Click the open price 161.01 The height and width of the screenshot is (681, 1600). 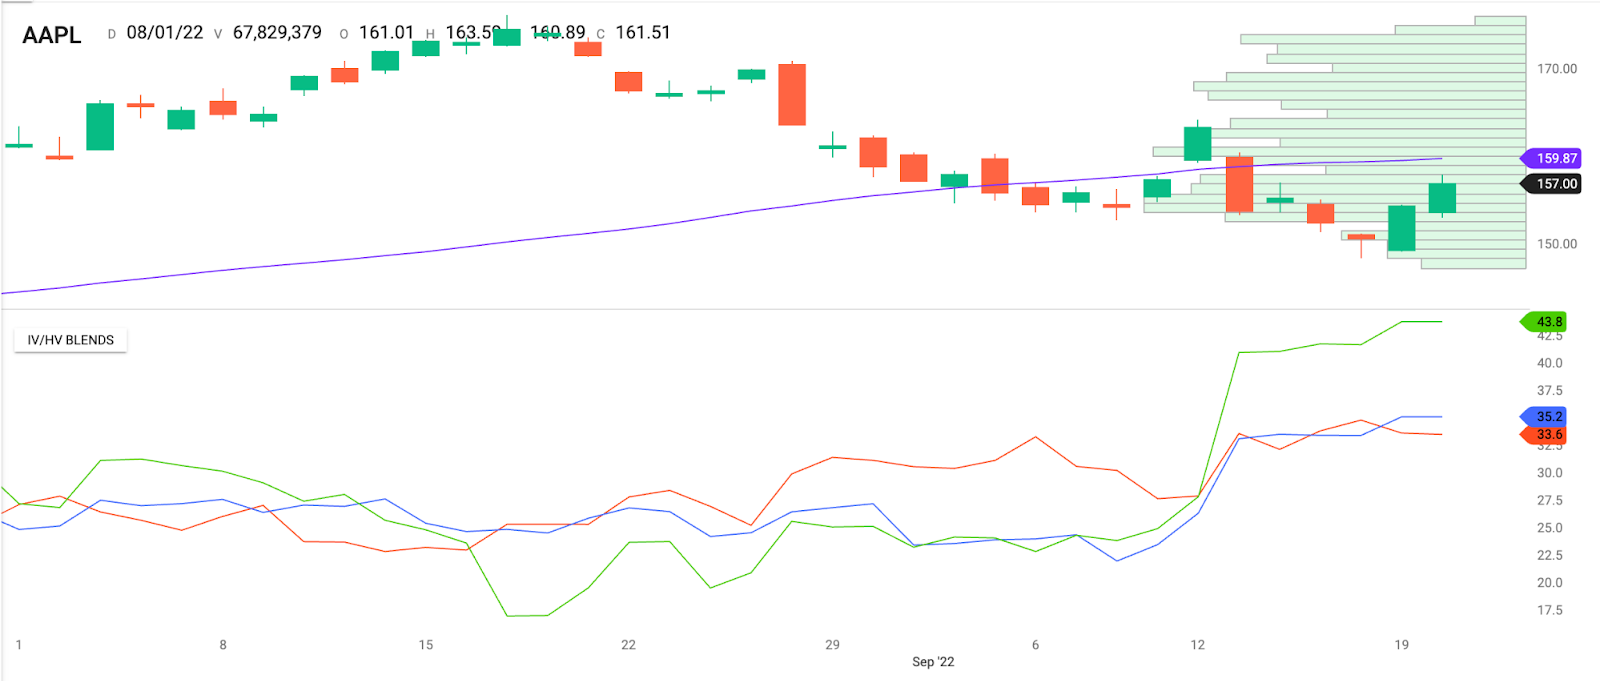click(x=386, y=33)
